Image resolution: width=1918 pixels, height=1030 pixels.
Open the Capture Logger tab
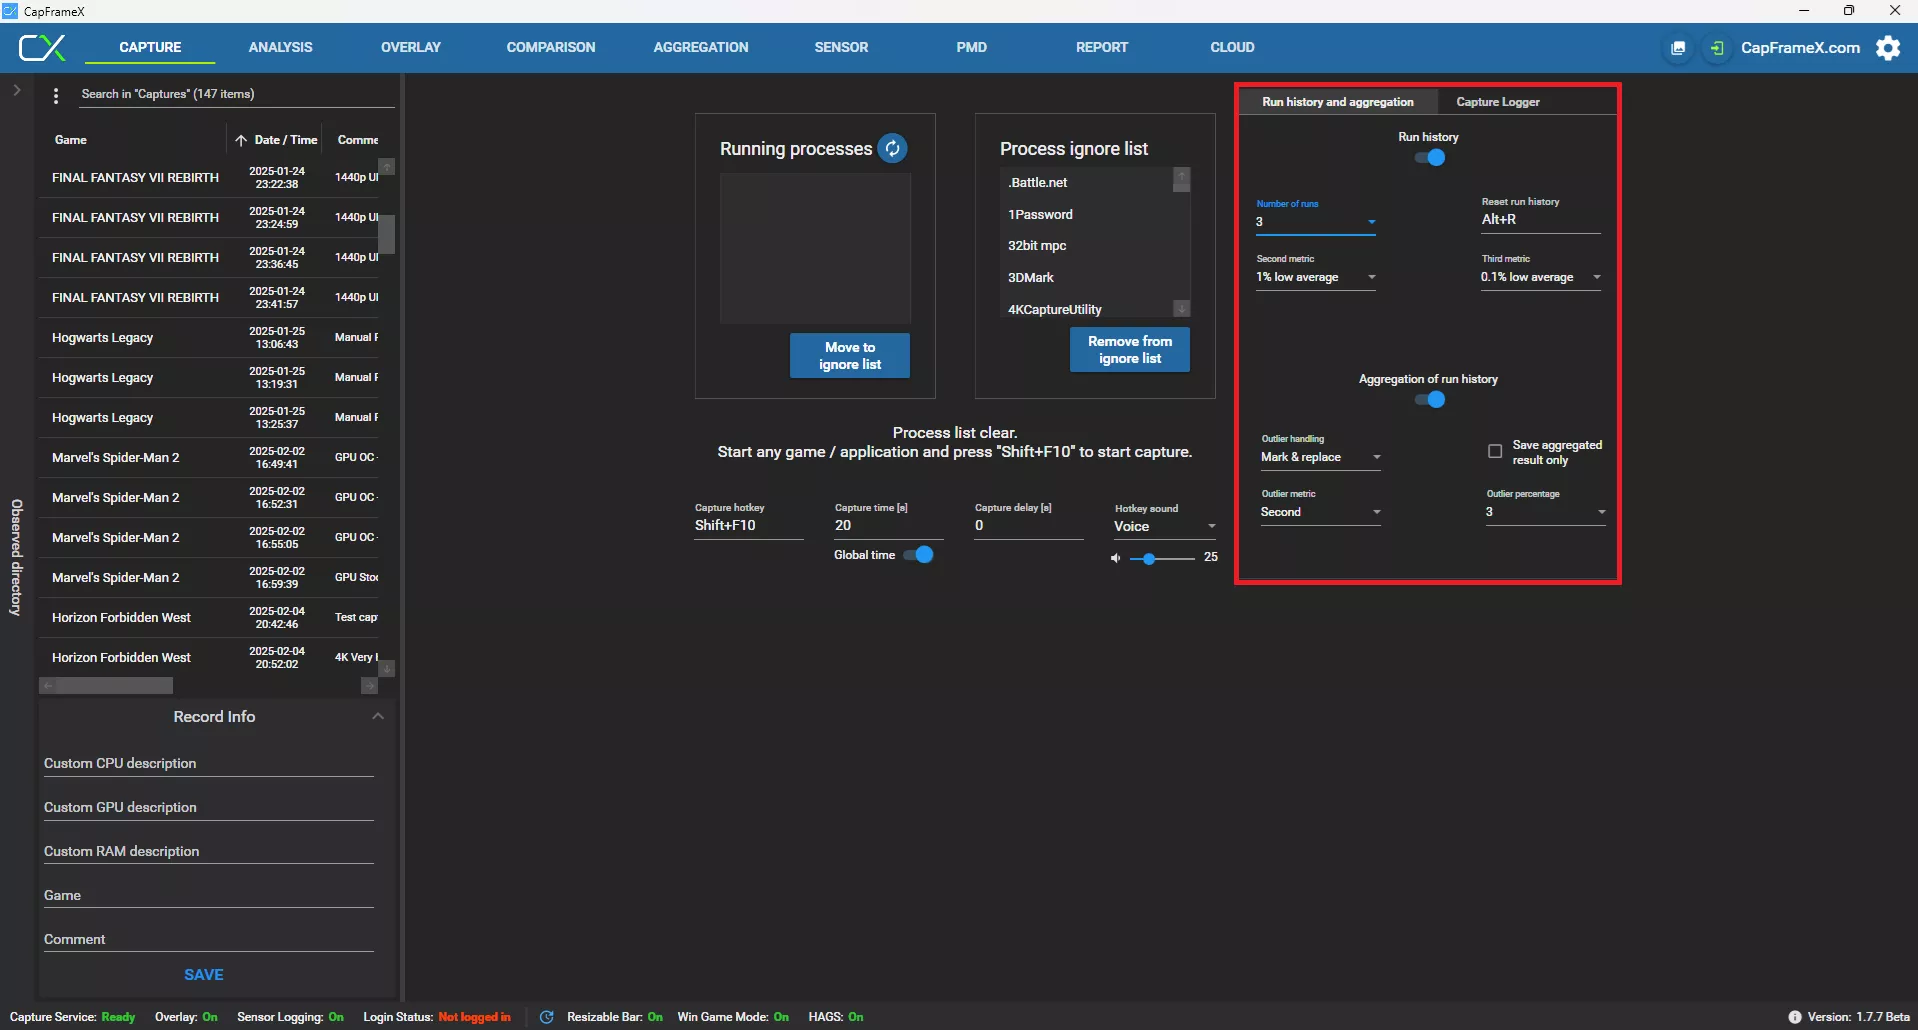click(1497, 102)
